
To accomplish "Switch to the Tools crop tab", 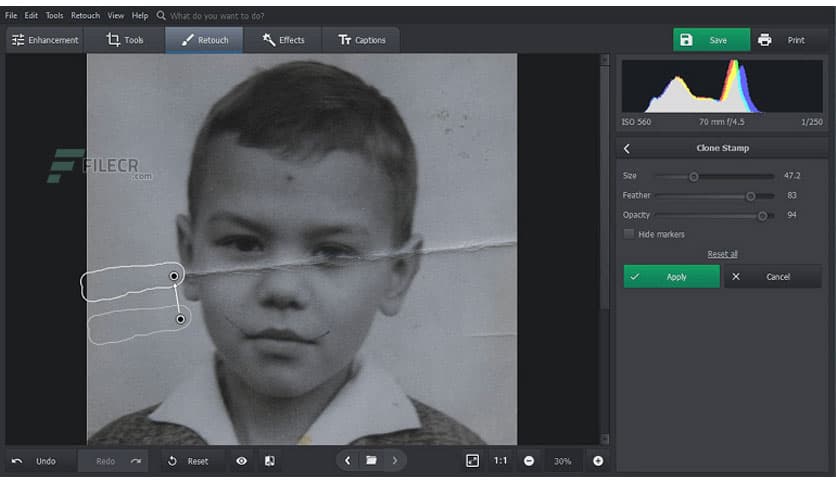I will coord(125,40).
